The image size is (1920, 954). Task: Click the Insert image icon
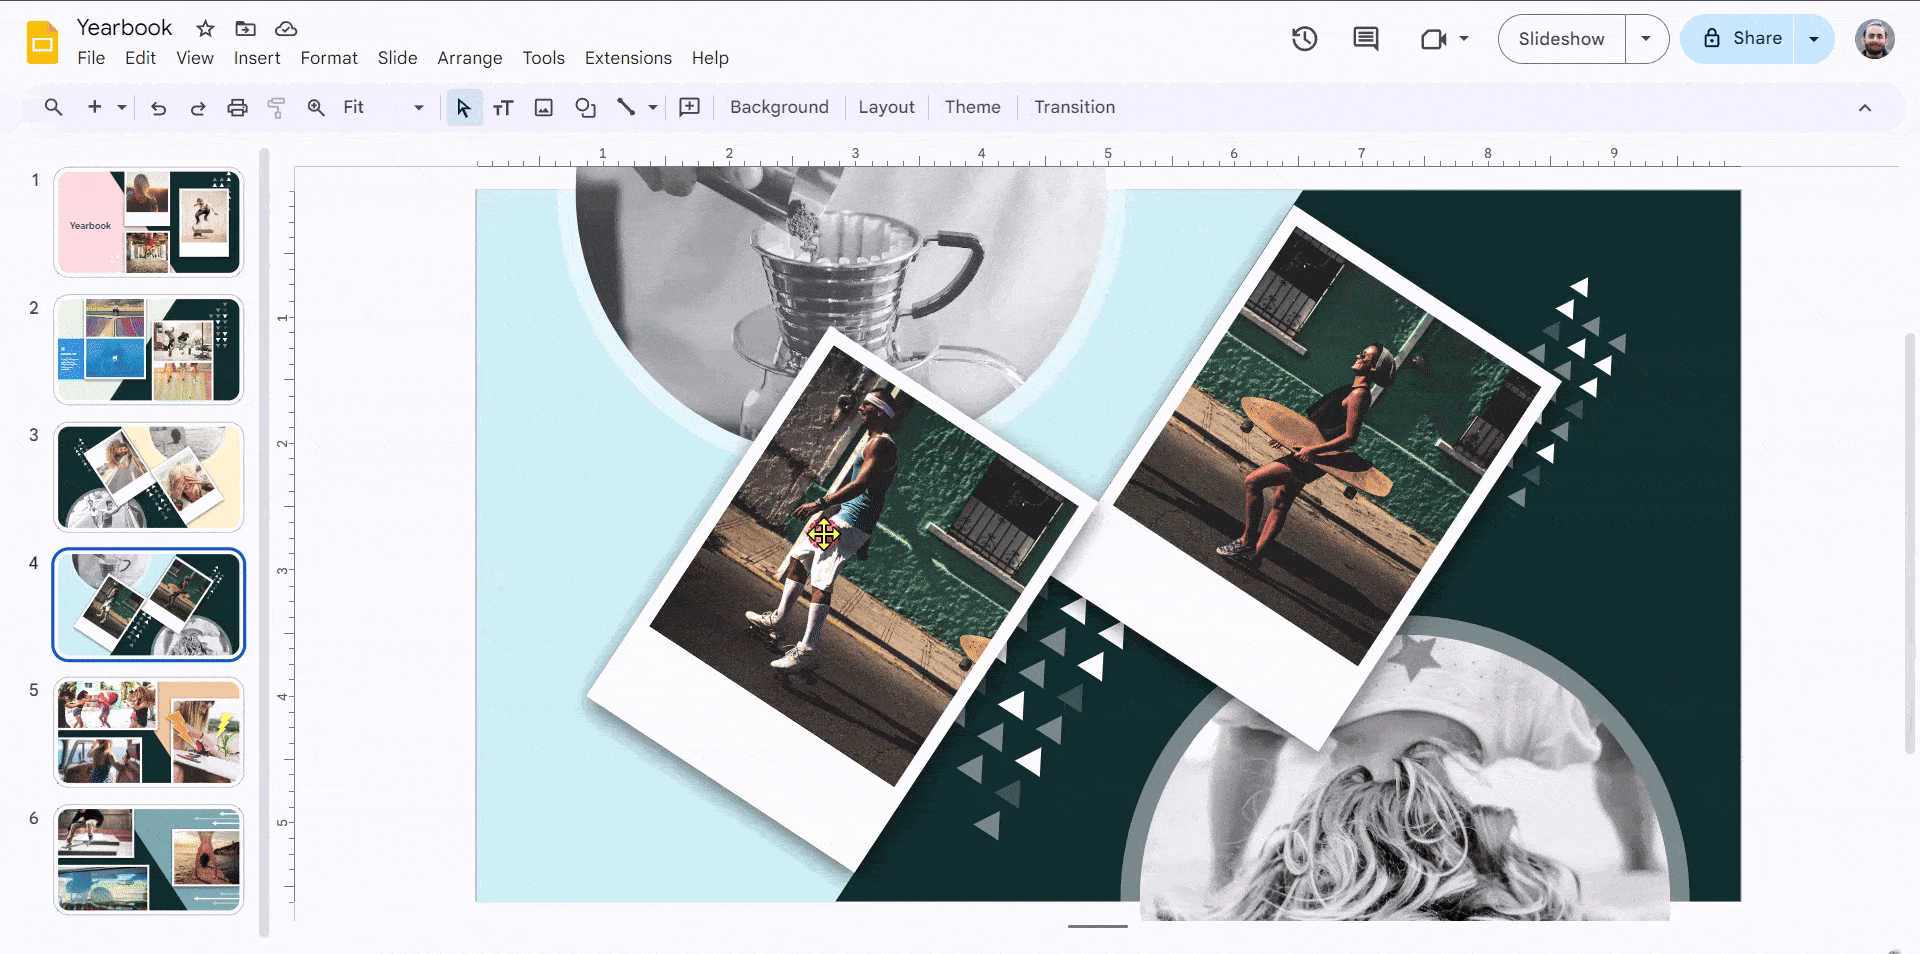(543, 107)
